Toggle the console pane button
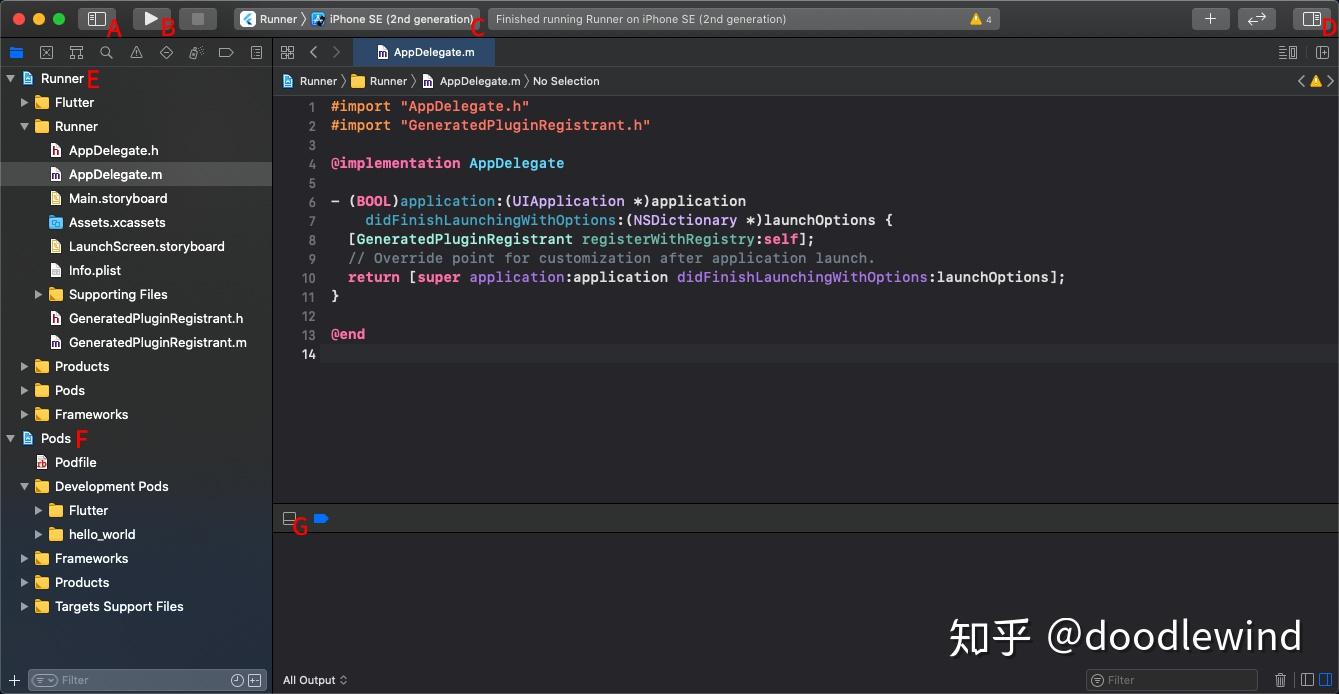 click(x=1325, y=680)
